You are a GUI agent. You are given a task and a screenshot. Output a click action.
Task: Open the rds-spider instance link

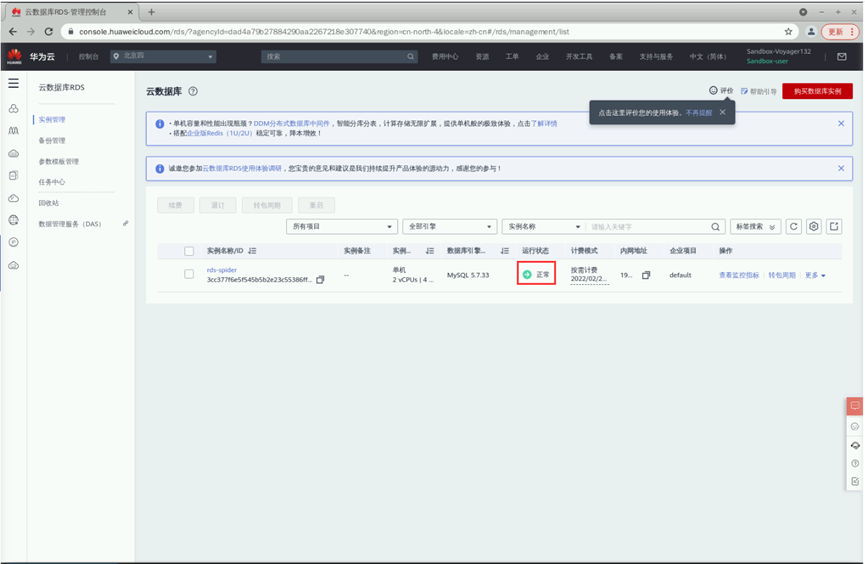[x=222, y=270]
